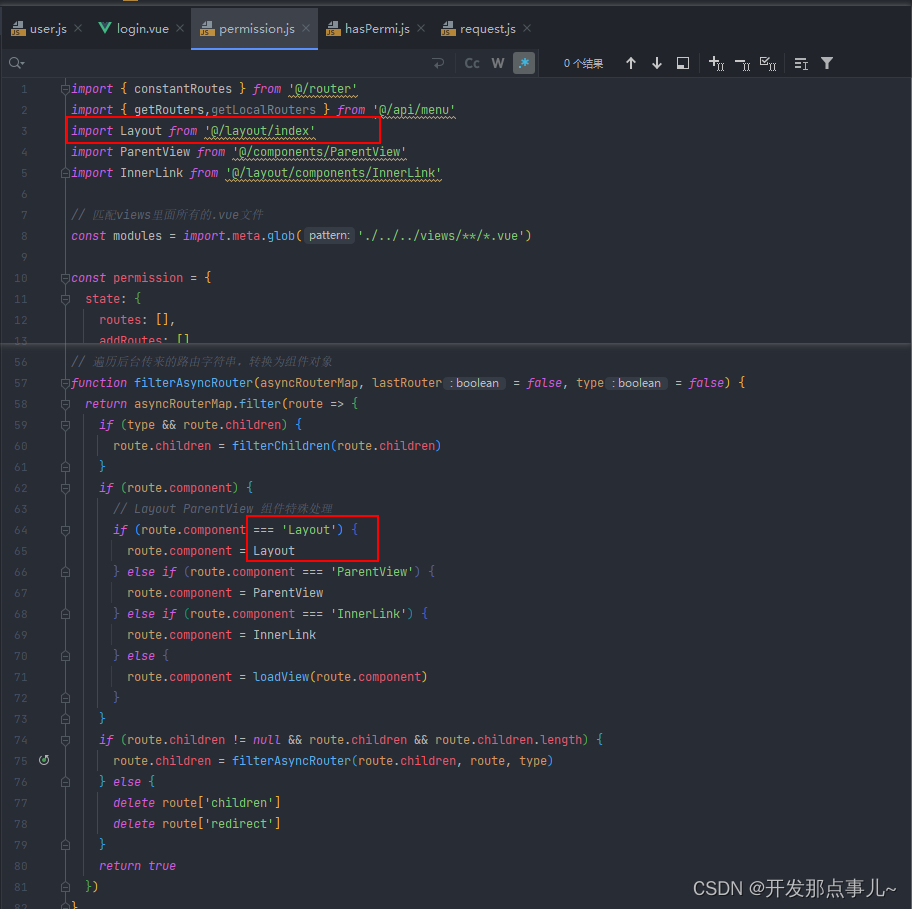Select all occurrences icon in search bar
This screenshot has width=912, height=909.
point(768,63)
